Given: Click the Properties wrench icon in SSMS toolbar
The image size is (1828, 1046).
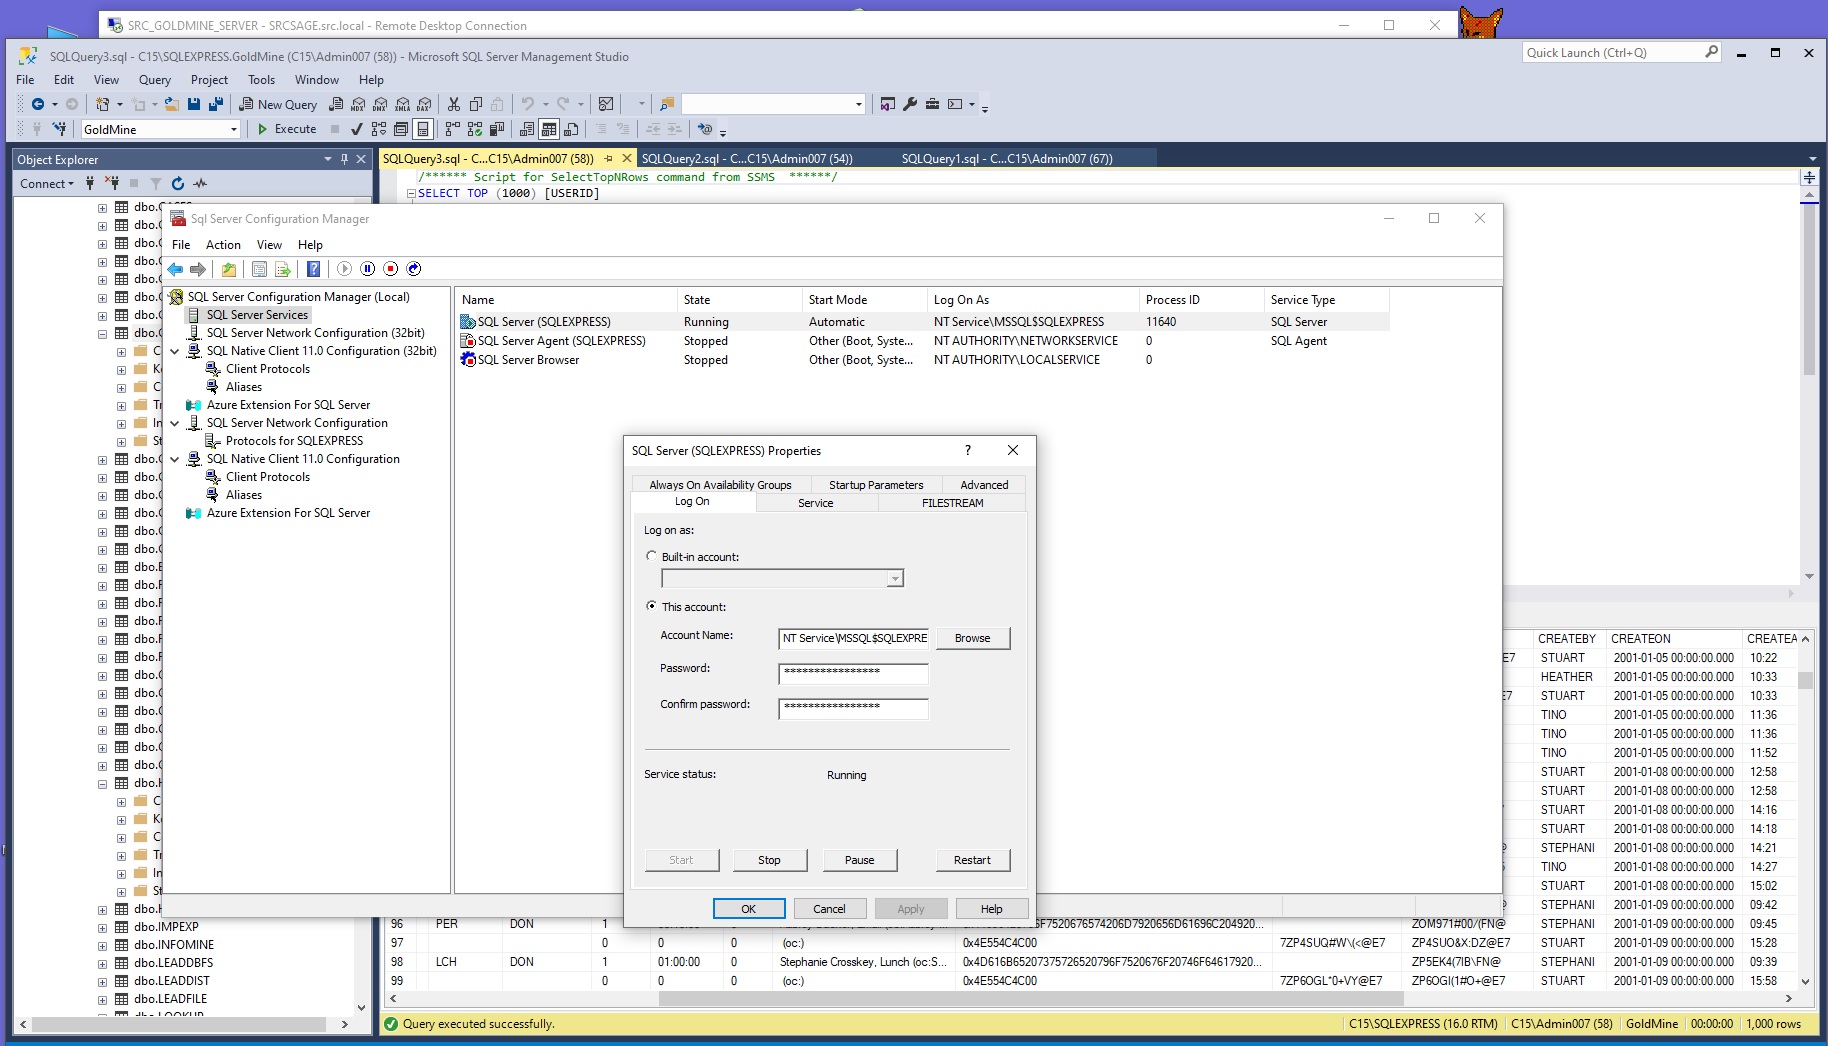Looking at the screenshot, I should 910,104.
